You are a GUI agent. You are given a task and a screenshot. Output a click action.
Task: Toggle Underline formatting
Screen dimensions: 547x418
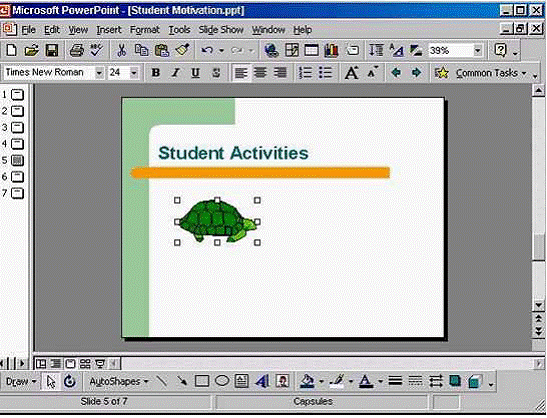click(x=195, y=73)
